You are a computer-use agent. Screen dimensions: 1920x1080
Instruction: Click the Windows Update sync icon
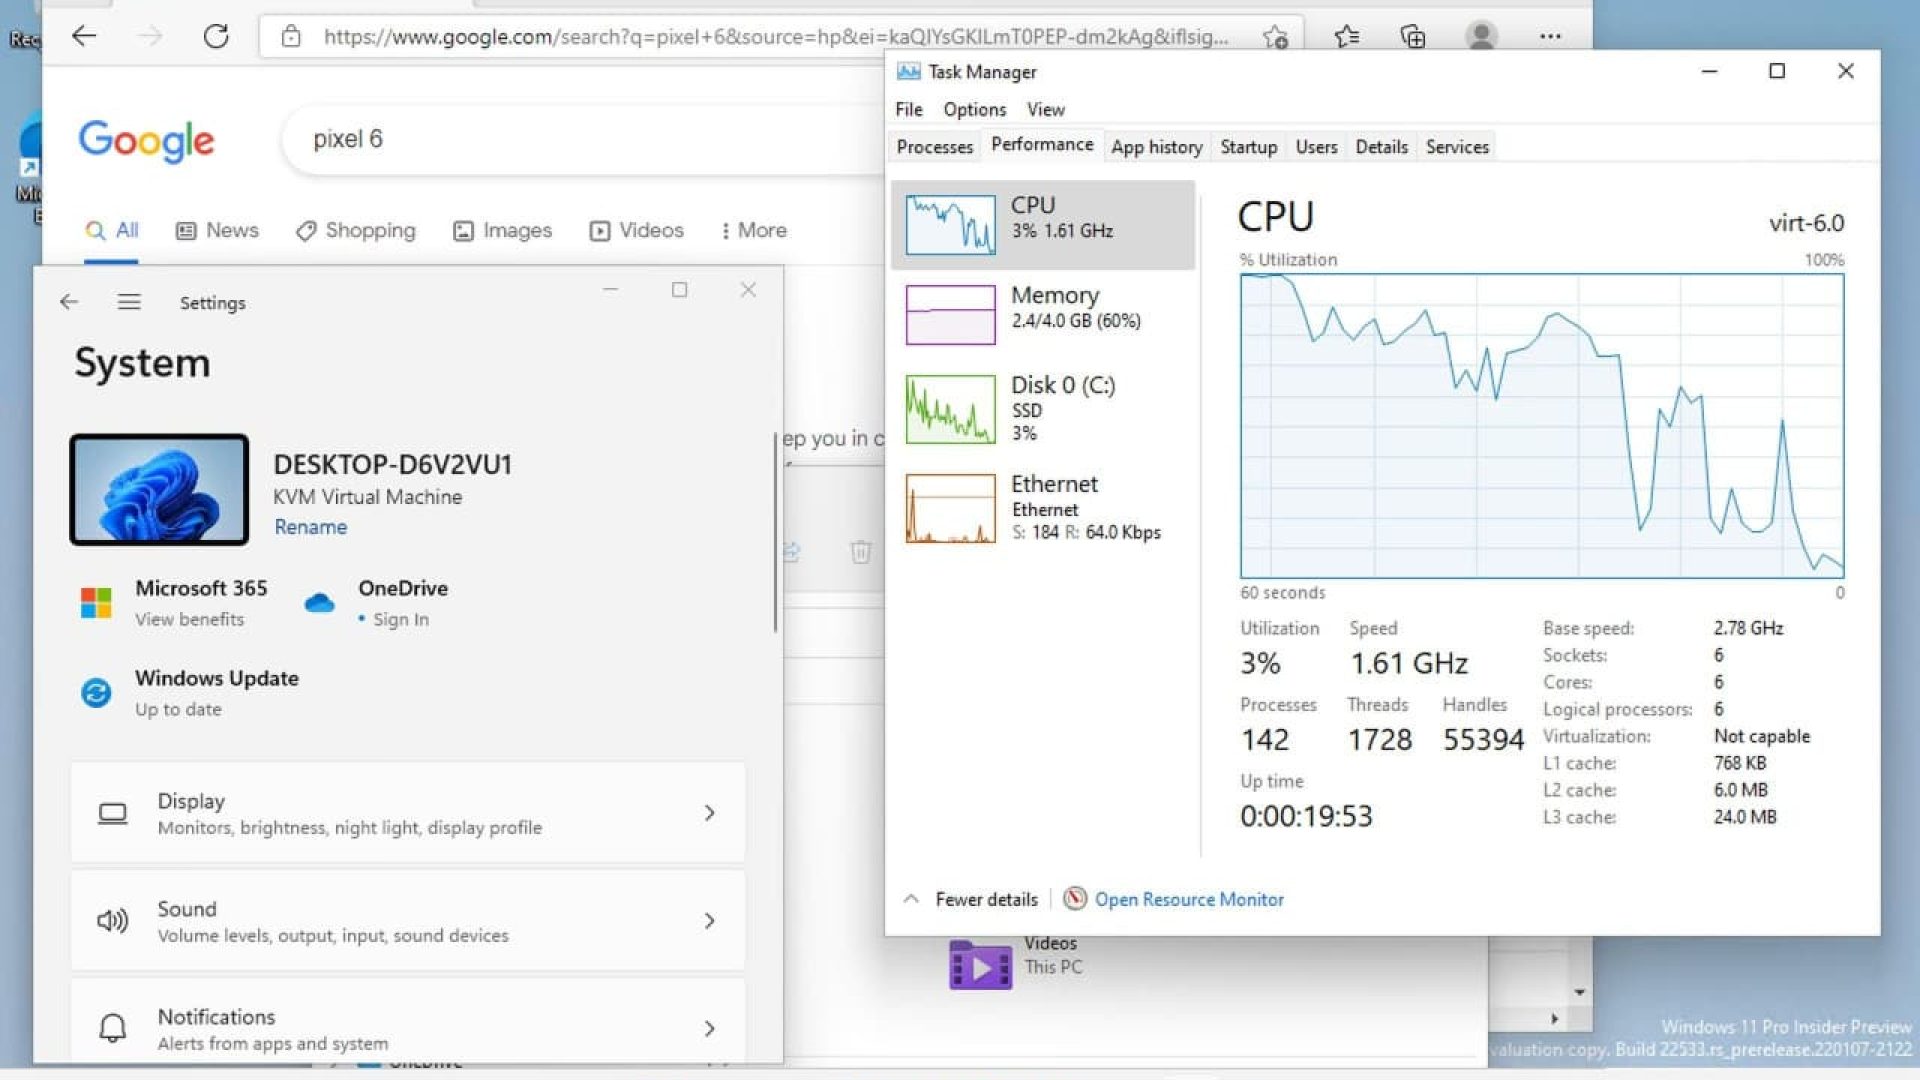(96, 693)
